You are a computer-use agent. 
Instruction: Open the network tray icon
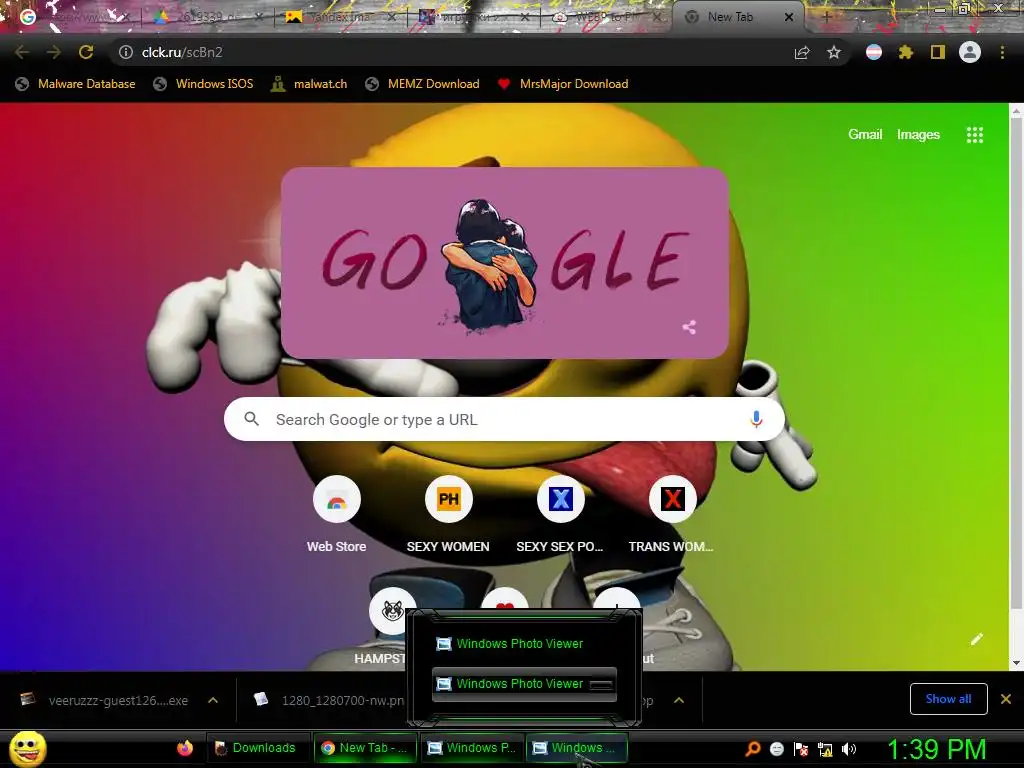coord(825,748)
